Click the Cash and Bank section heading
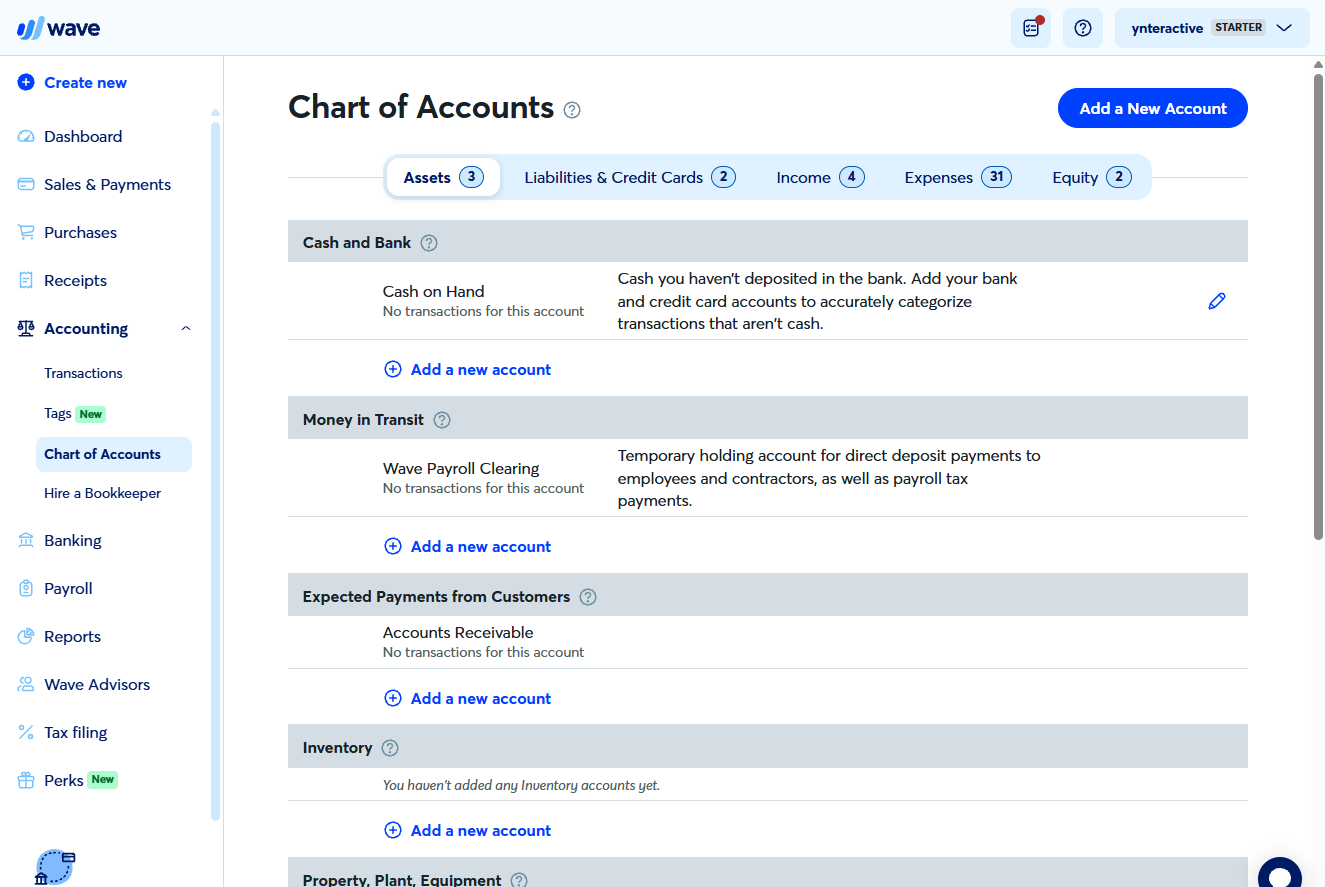 357,243
